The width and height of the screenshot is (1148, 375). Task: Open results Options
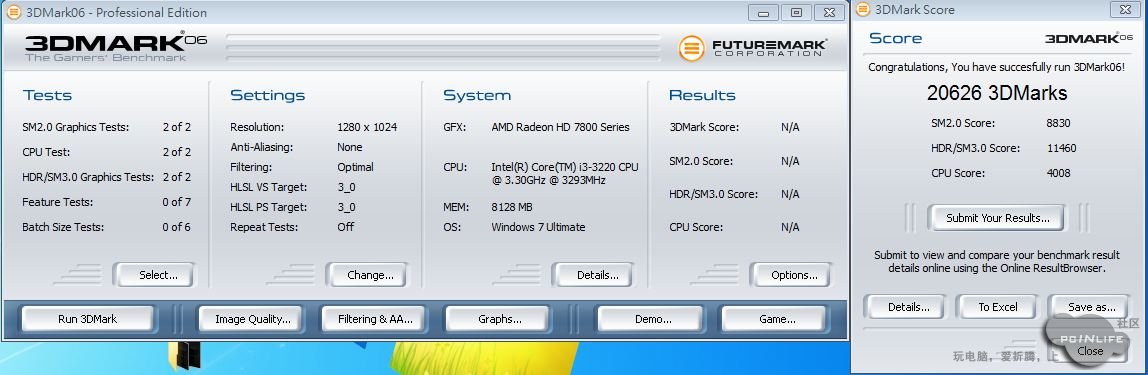click(794, 275)
